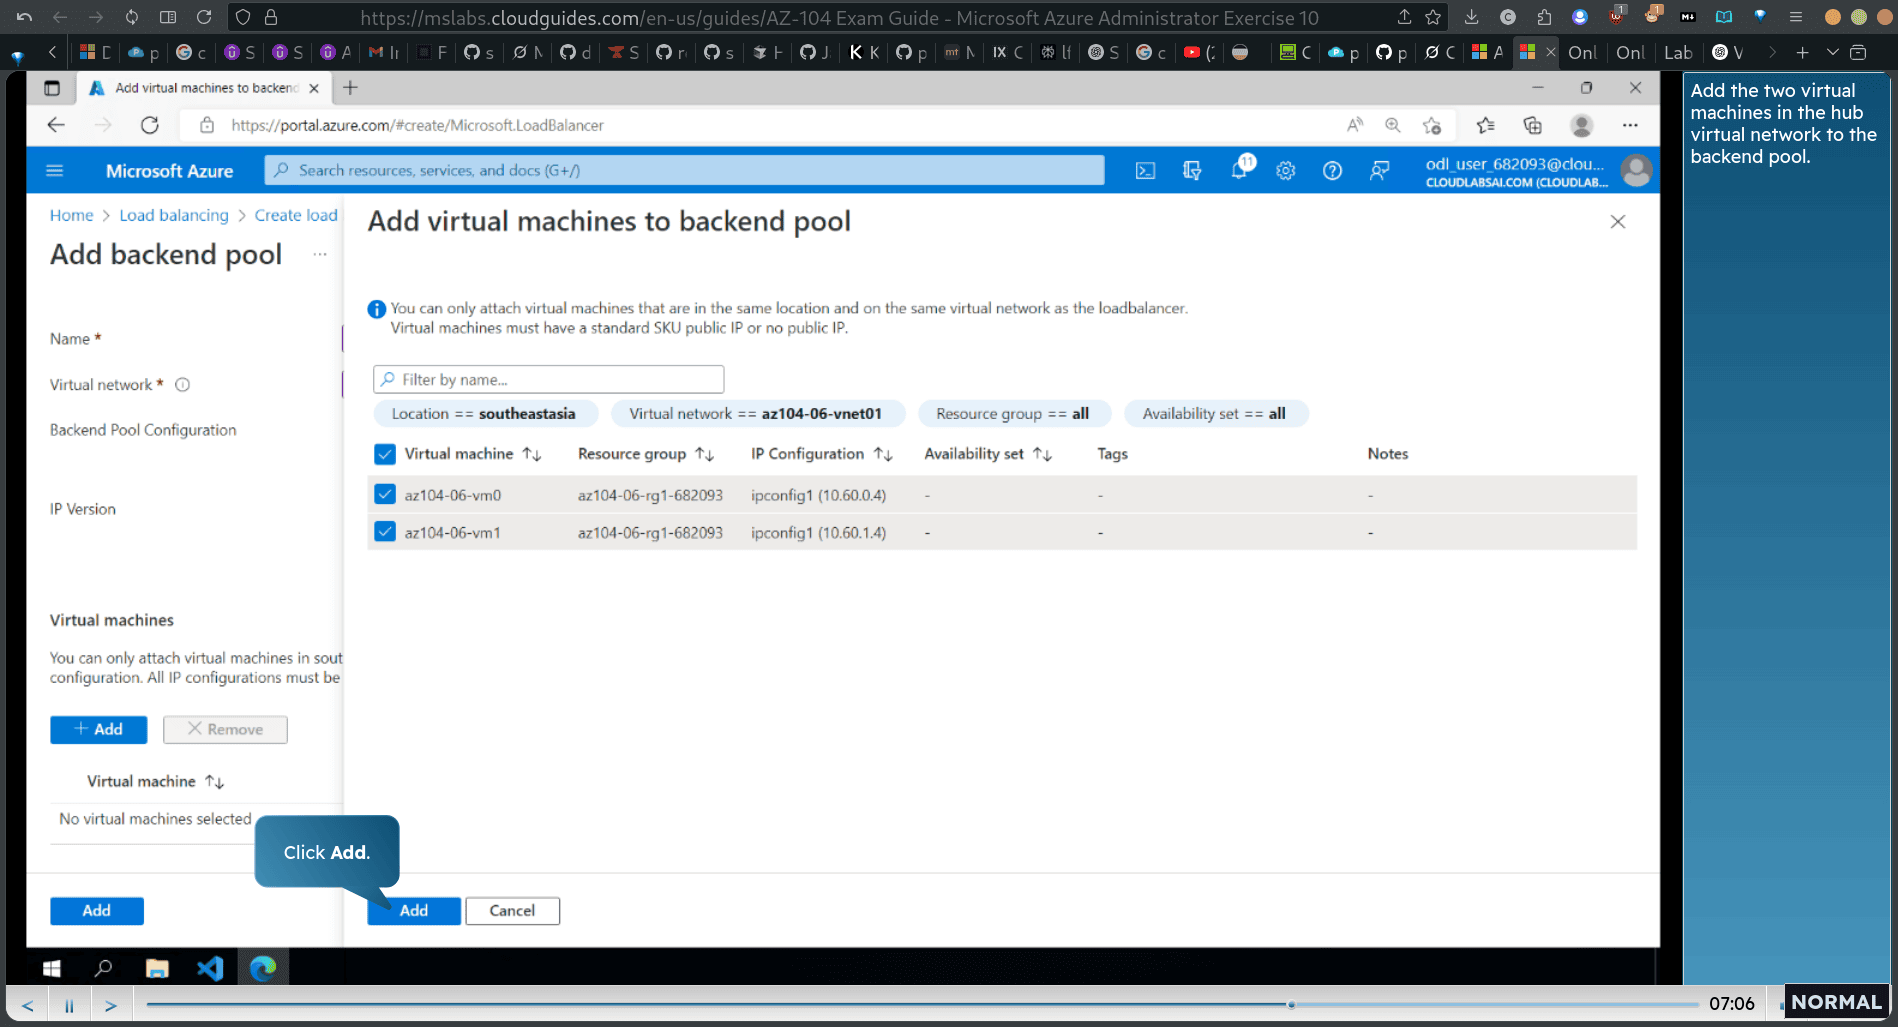Open Edge tab actions menu icon
The height and width of the screenshot is (1027, 1898).
(52, 88)
